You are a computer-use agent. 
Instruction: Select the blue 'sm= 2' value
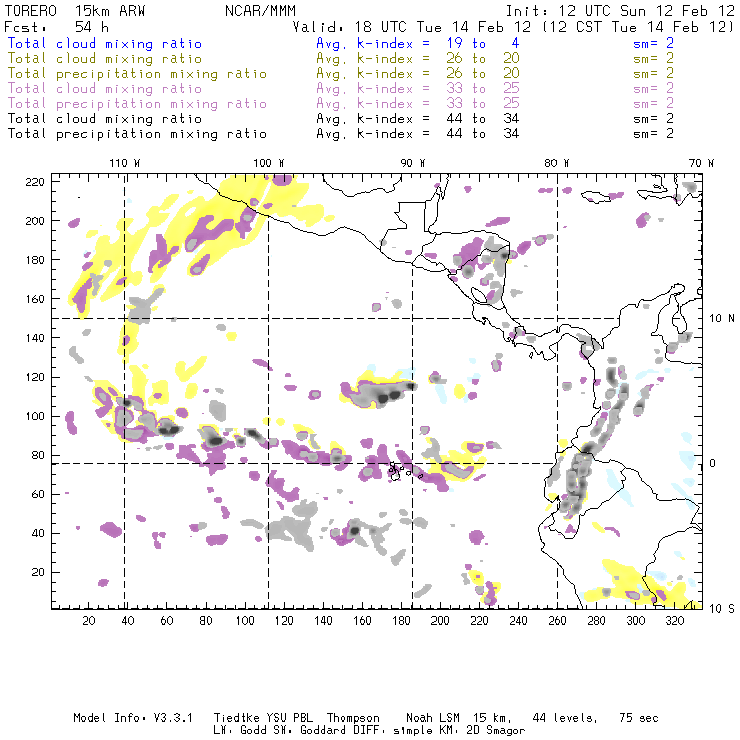(653, 43)
